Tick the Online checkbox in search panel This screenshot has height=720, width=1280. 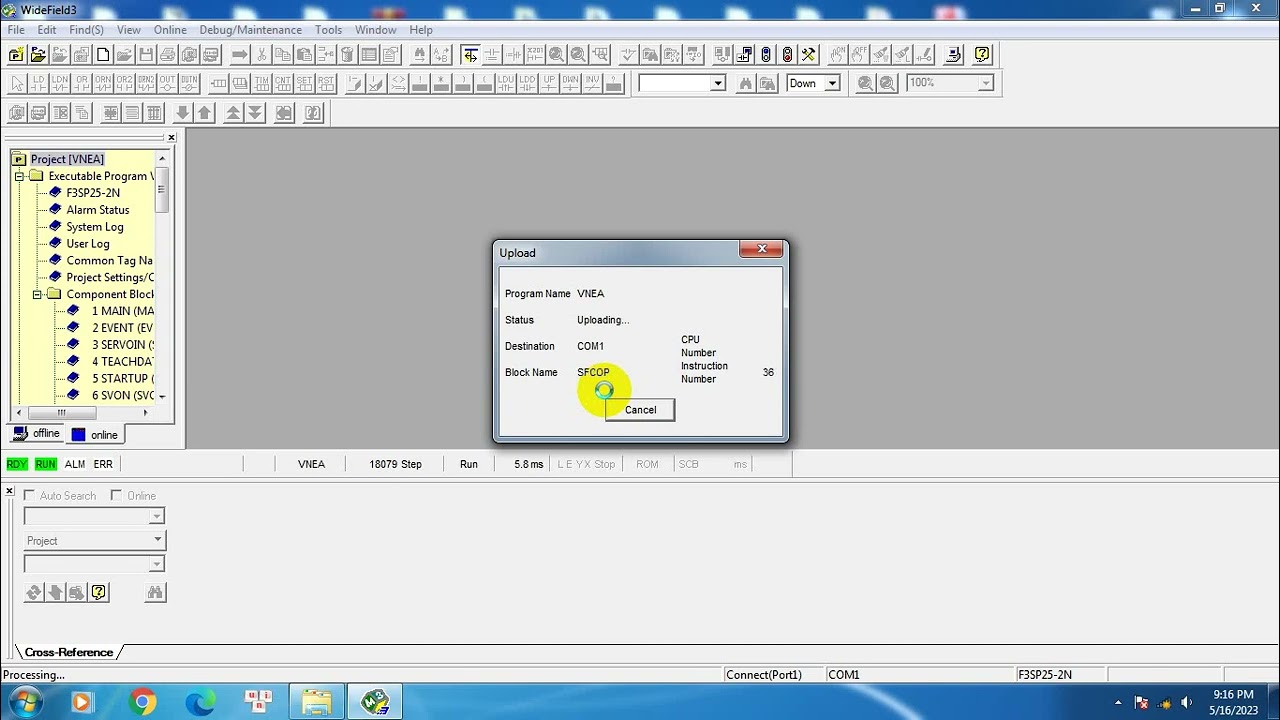click(x=117, y=496)
